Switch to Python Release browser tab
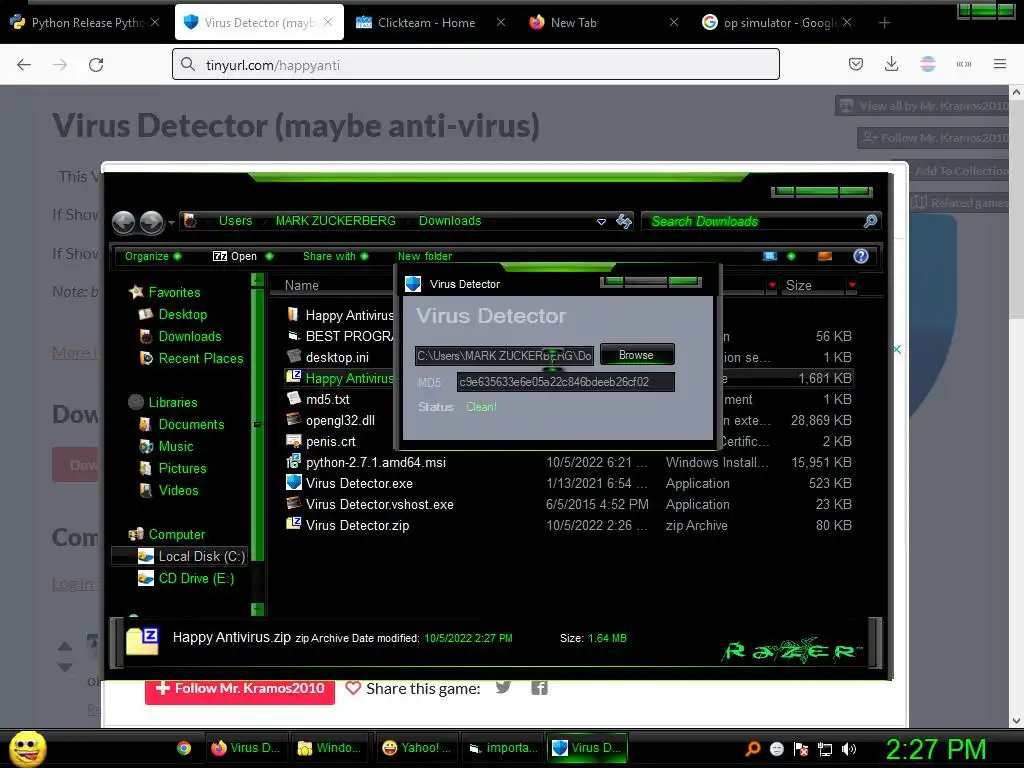This screenshot has width=1024, height=768. point(86,23)
